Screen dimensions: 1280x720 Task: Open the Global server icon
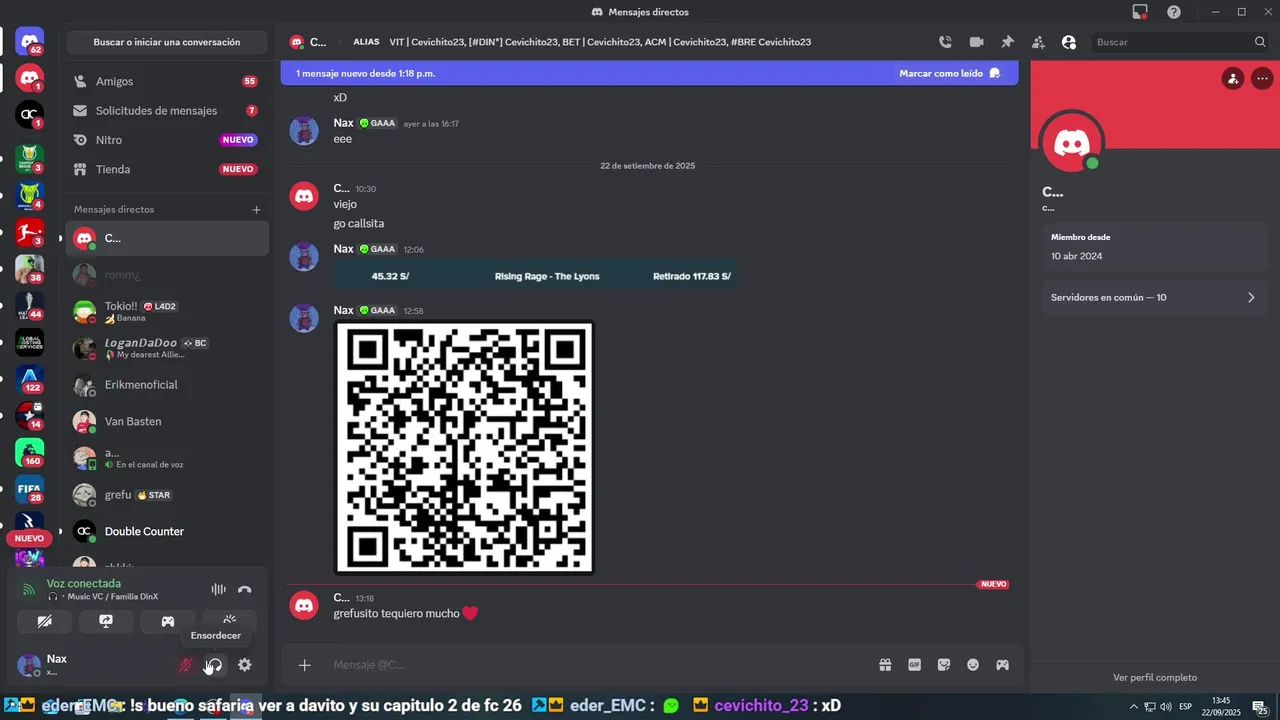pos(30,343)
